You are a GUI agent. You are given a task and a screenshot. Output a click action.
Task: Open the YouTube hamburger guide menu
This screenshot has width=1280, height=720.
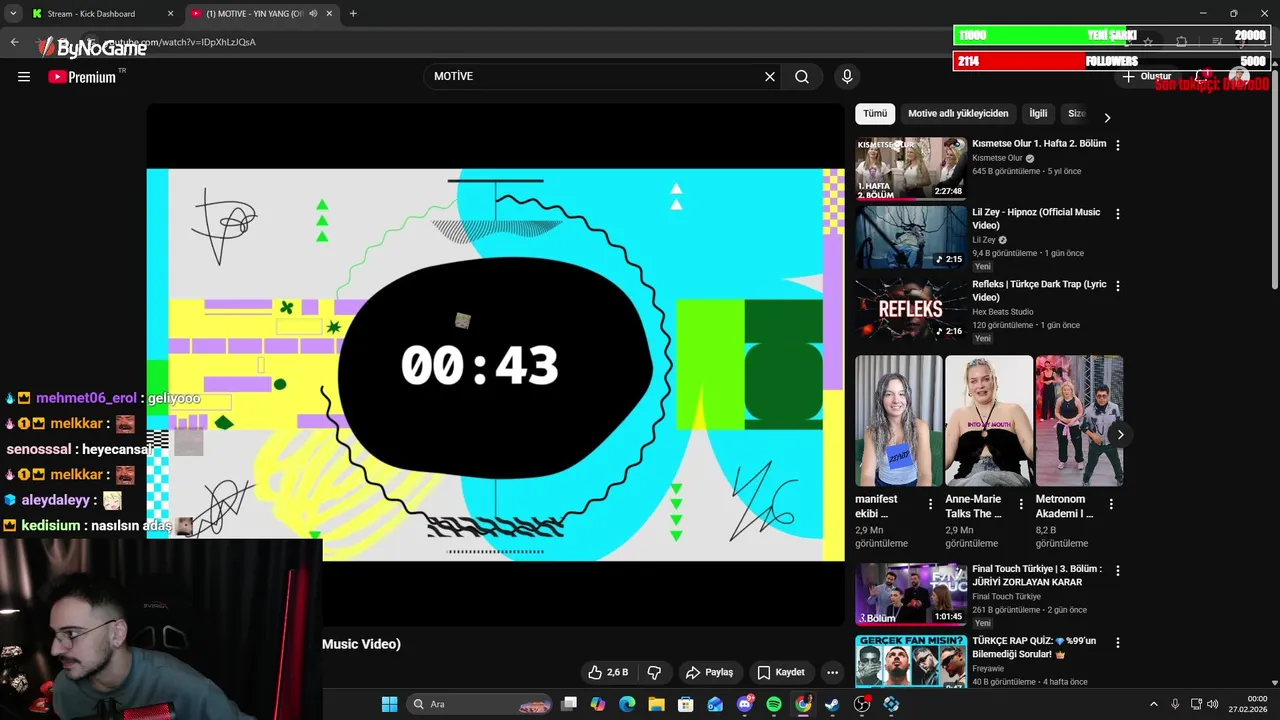click(x=24, y=77)
